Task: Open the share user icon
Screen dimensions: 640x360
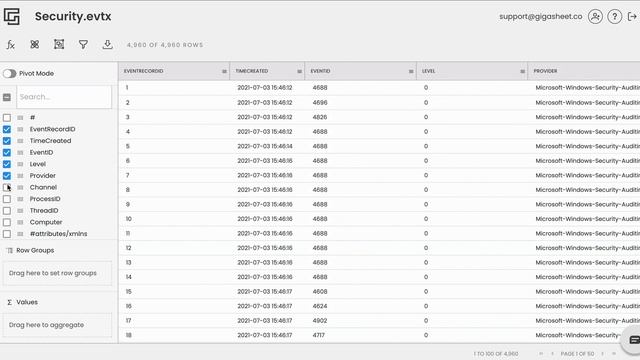Action: [x=595, y=17]
